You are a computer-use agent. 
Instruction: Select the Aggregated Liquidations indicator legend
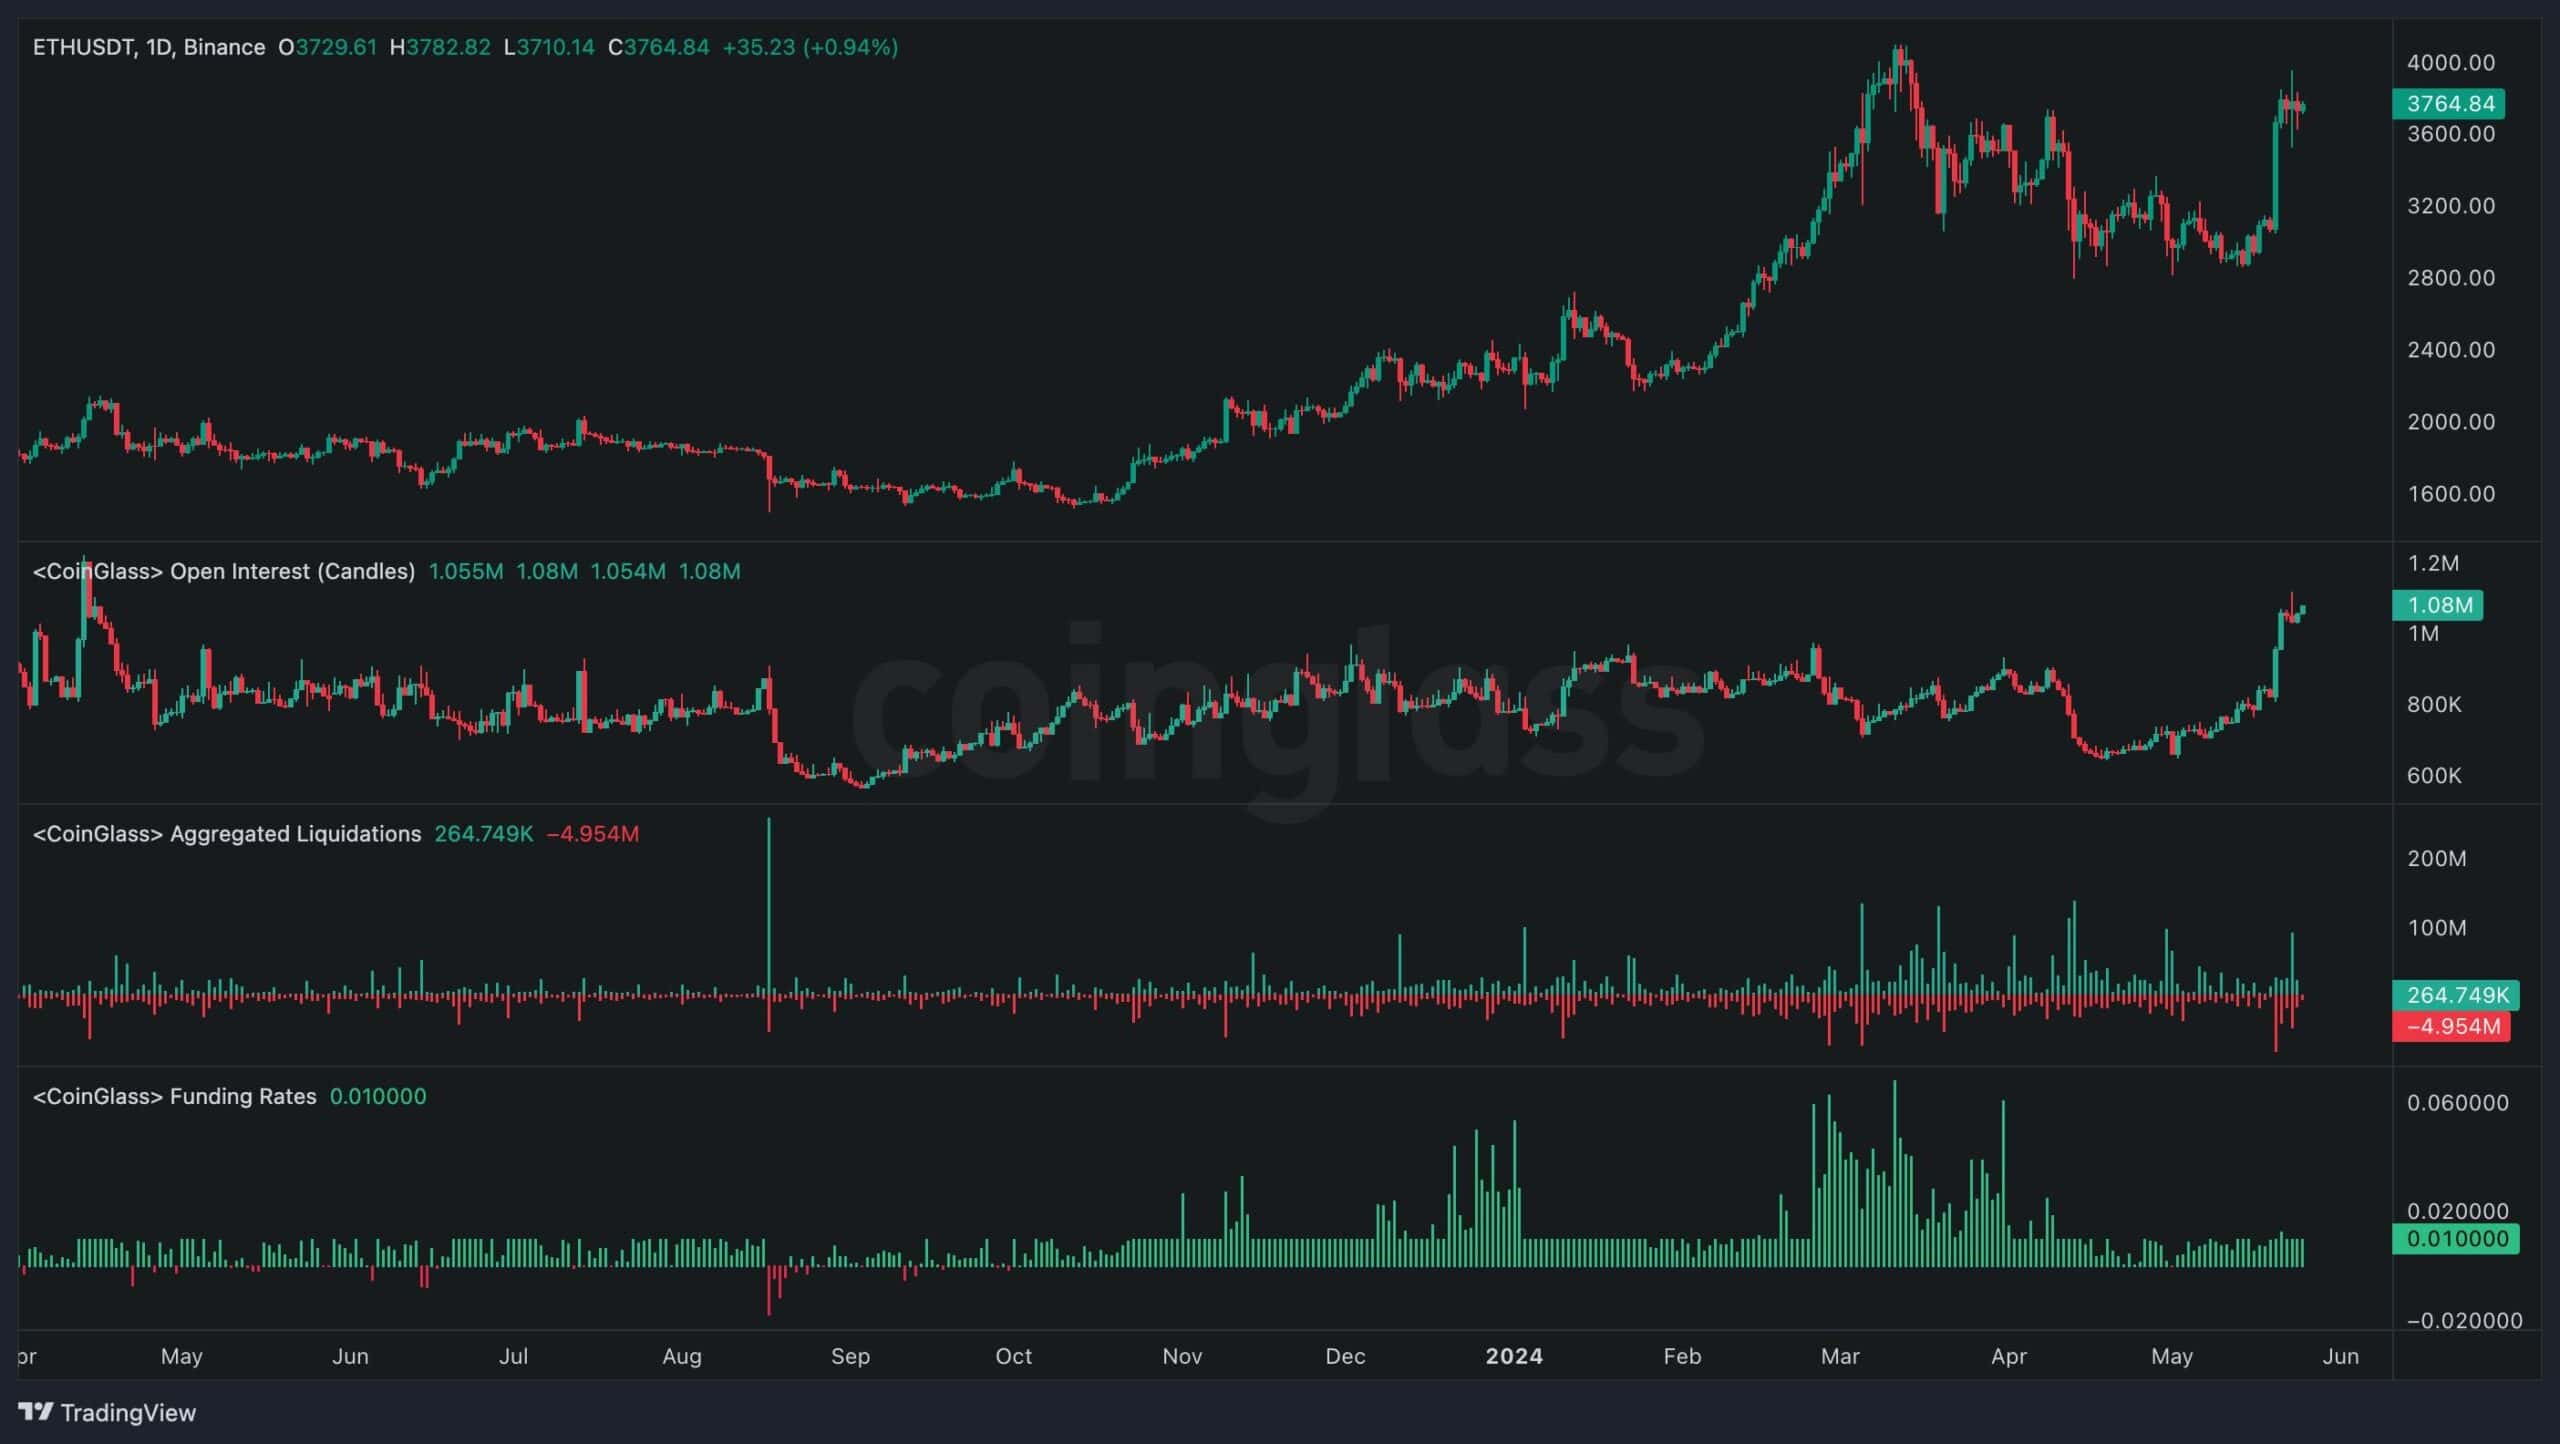point(227,834)
